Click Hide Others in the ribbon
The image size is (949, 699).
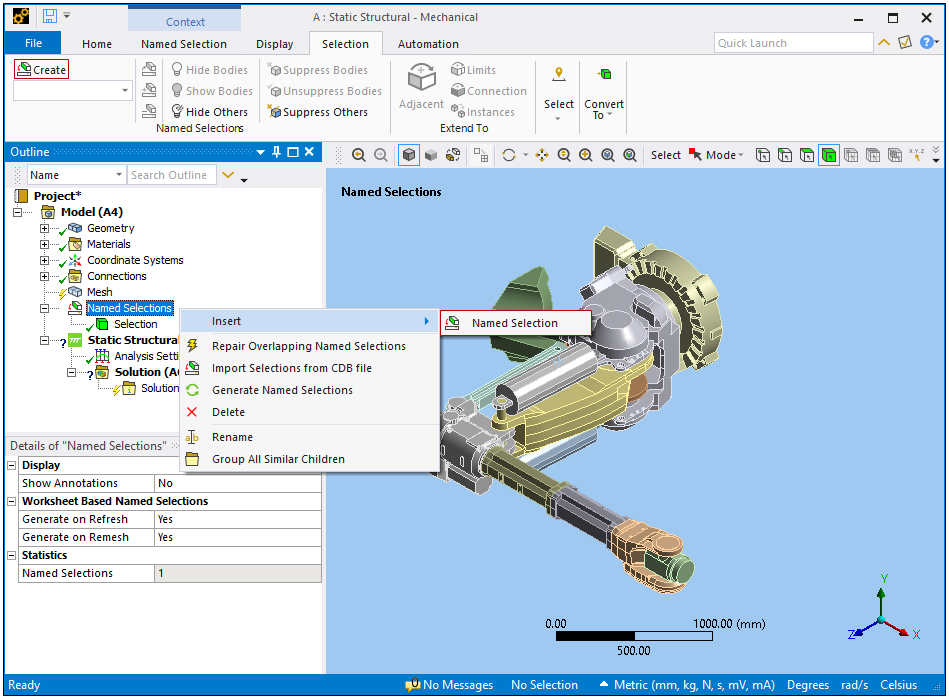(208, 112)
